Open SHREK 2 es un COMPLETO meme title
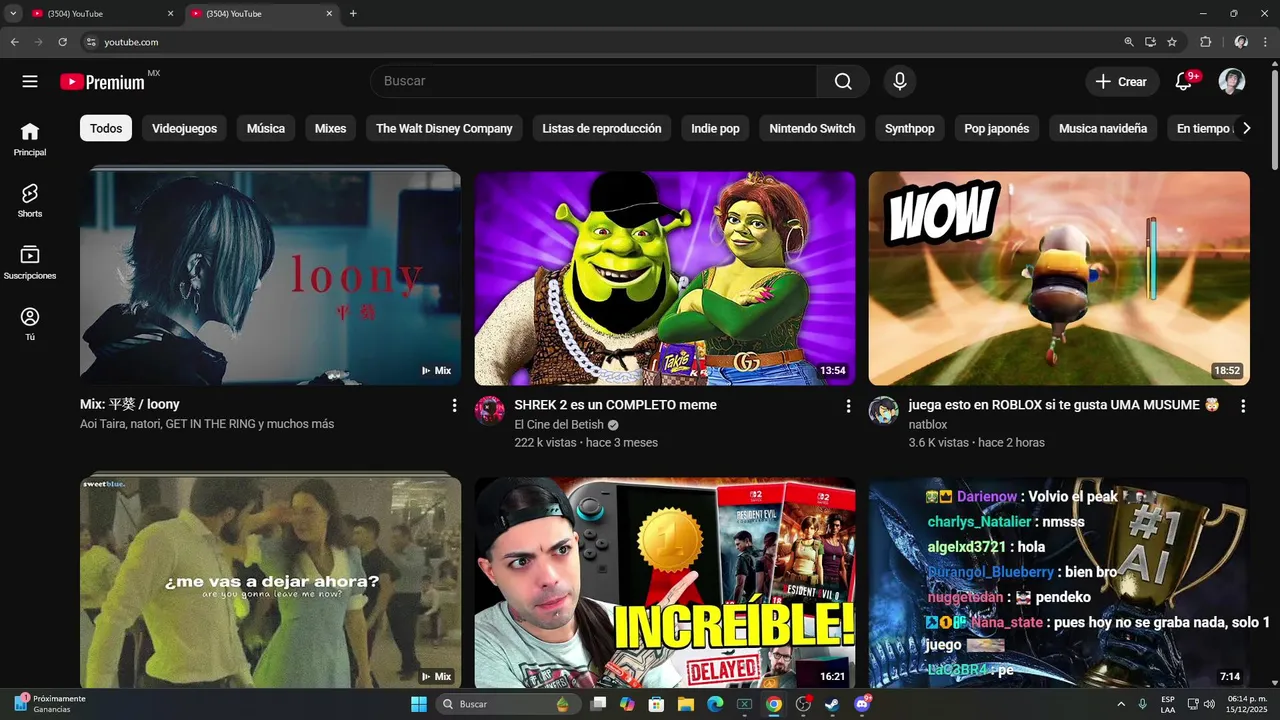The width and height of the screenshot is (1280, 720). tap(615, 405)
